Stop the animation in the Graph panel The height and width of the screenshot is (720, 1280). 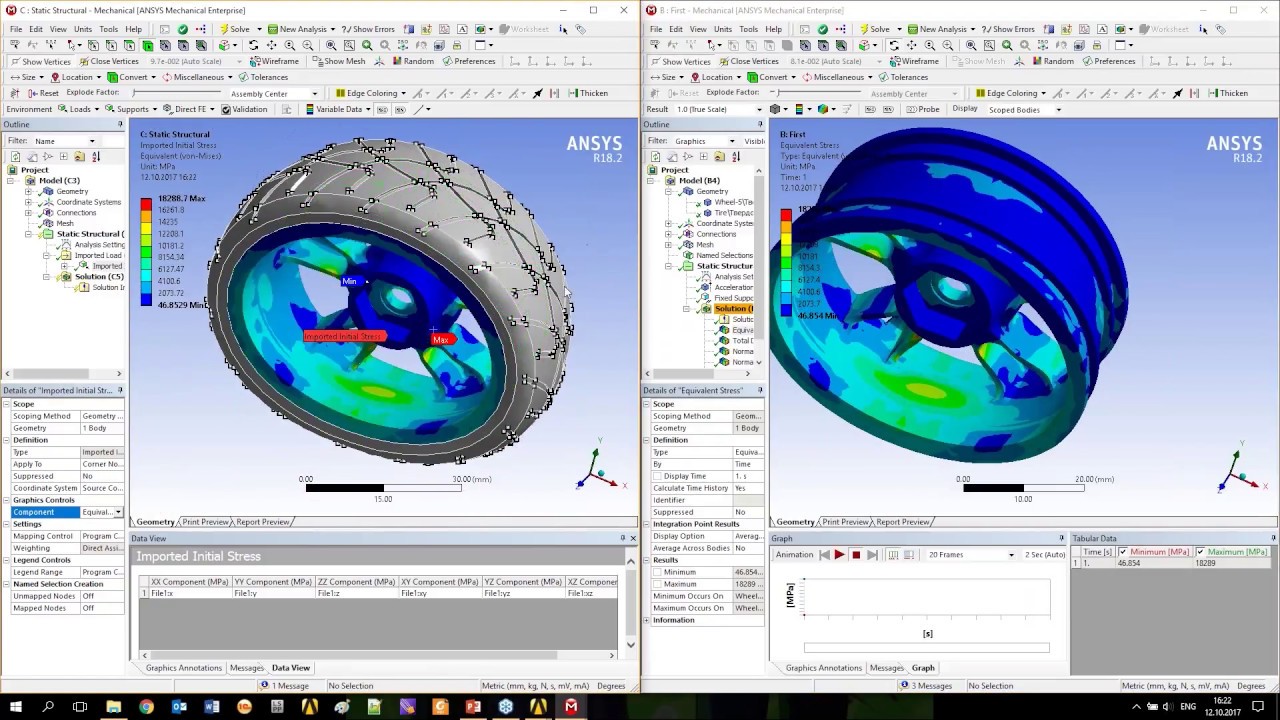[856, 555]
